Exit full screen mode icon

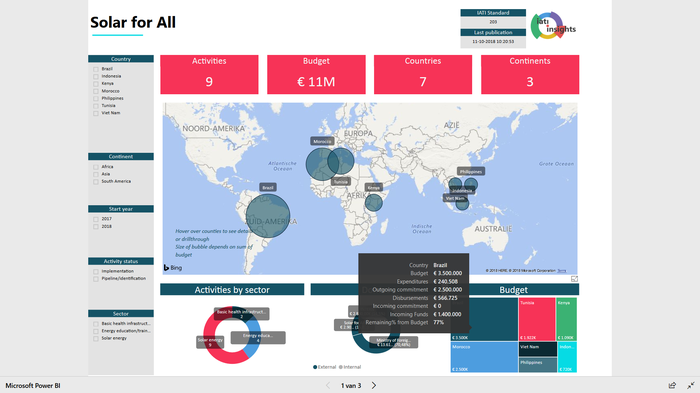(691, 385)
